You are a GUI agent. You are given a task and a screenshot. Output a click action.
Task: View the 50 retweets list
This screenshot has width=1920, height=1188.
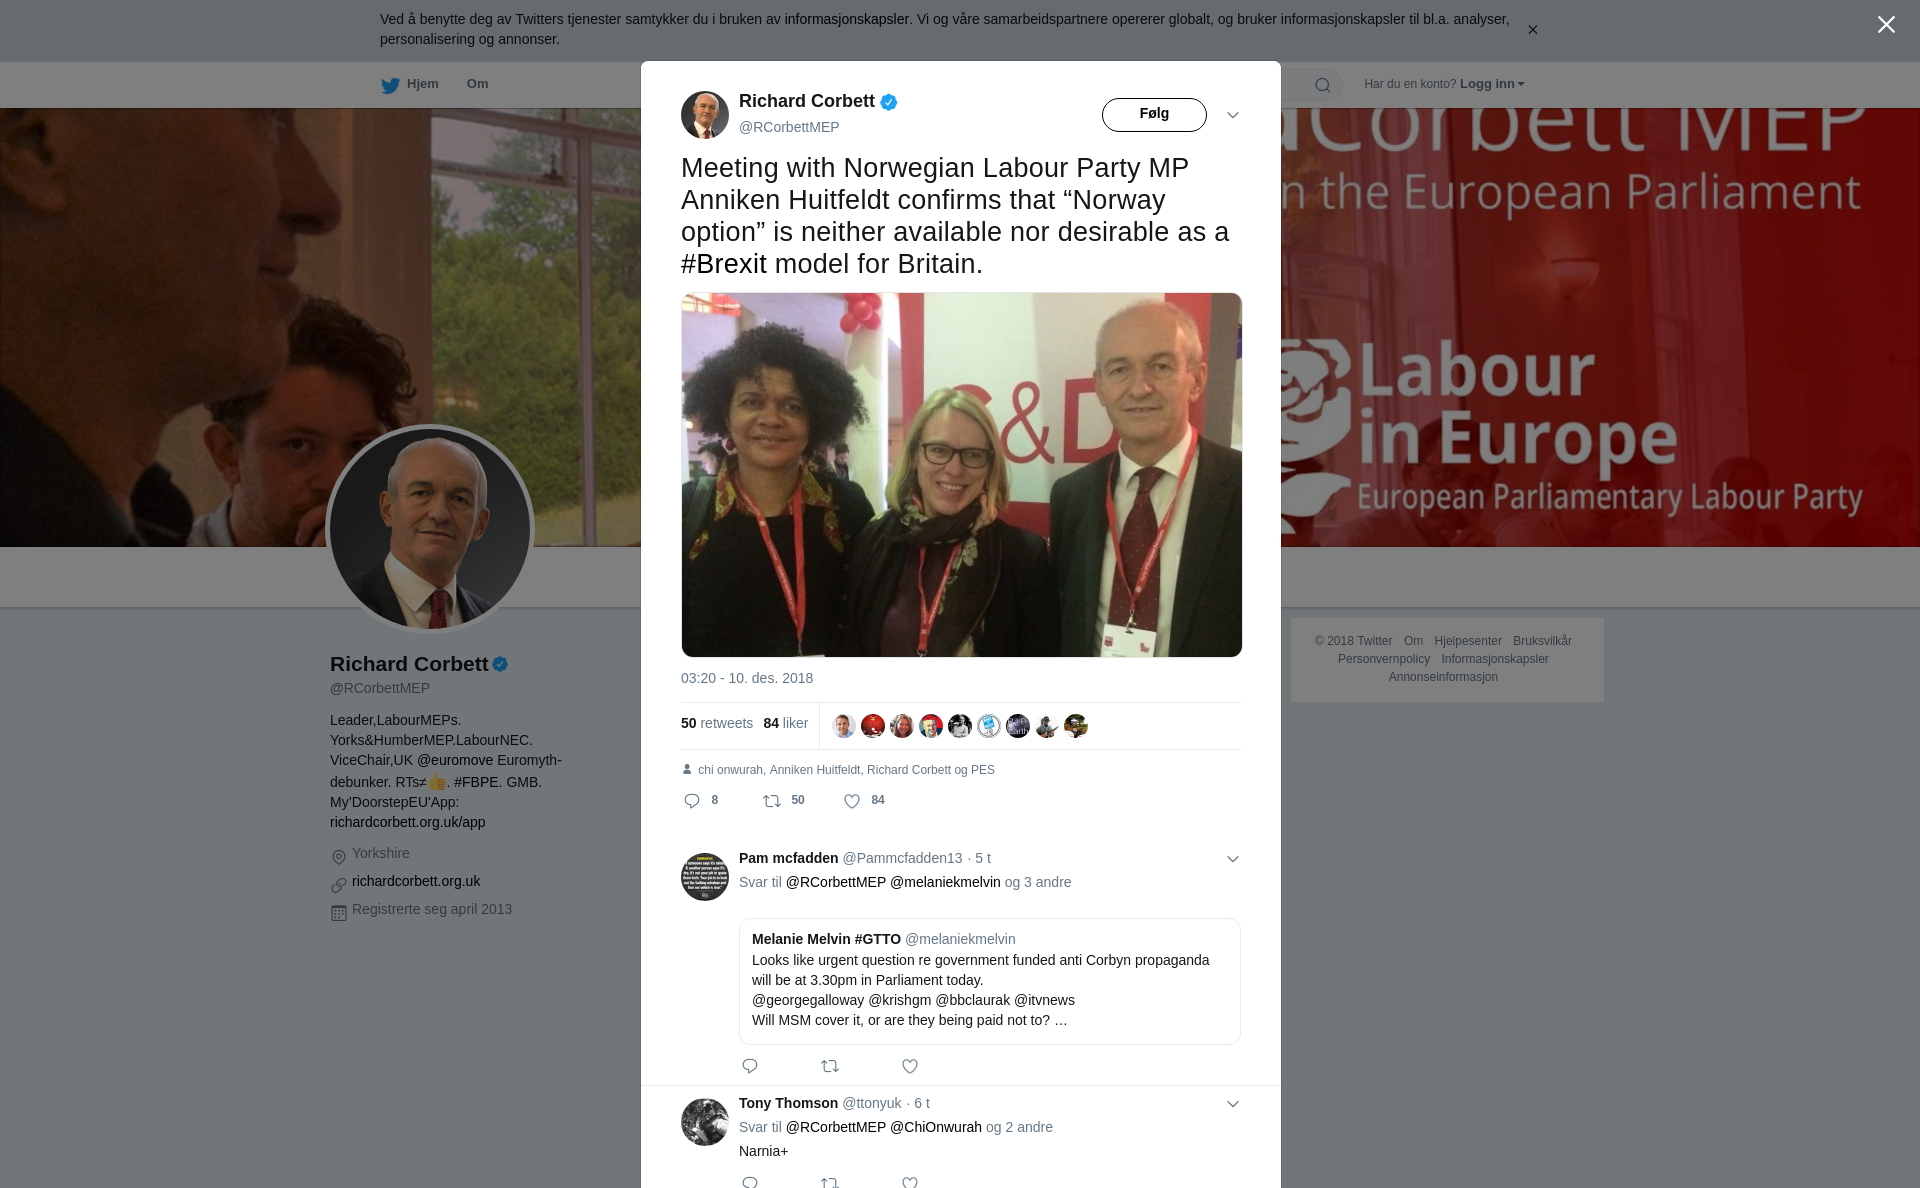717,723
